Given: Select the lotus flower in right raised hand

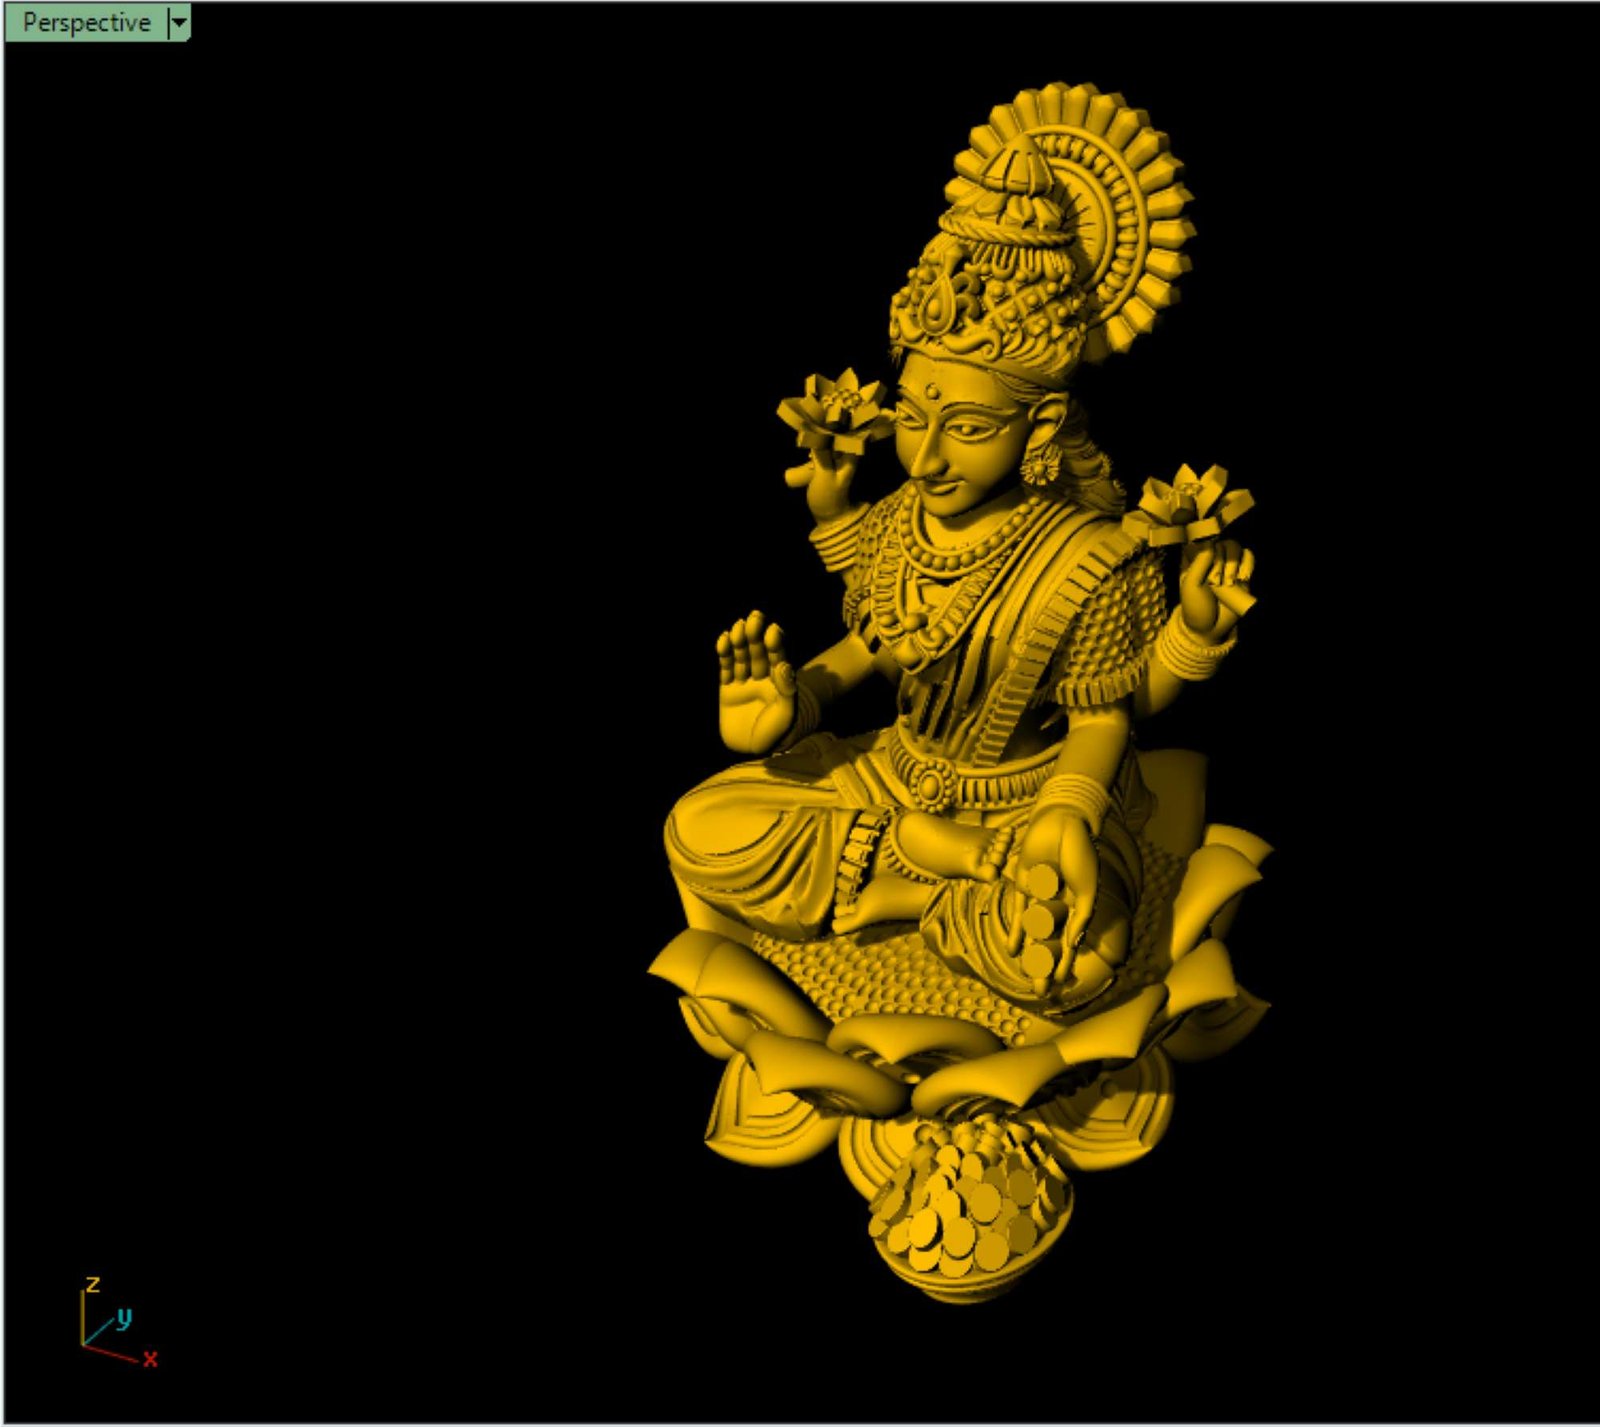Looking at the screenshot, I should [x=1188, y=505].
